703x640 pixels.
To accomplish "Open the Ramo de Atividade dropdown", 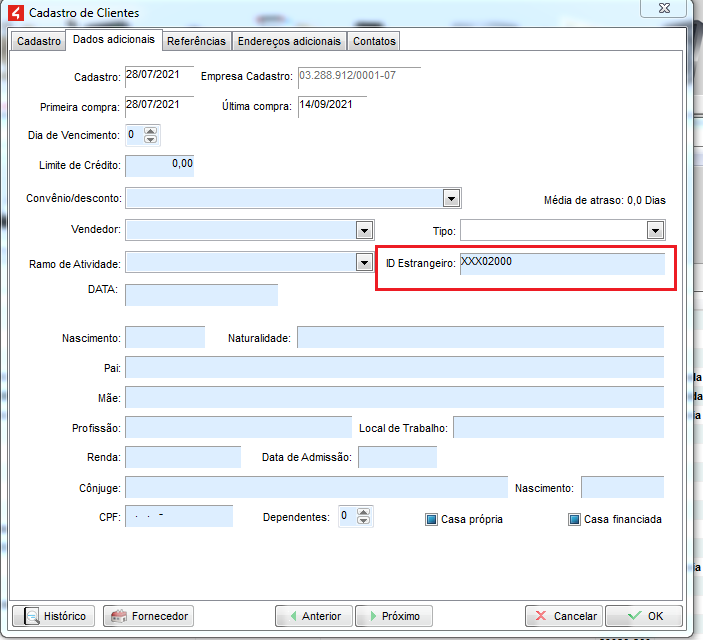I will (364, 263).
